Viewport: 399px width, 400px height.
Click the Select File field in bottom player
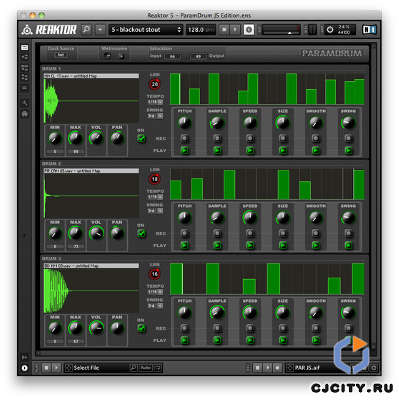tap(97, 368)
